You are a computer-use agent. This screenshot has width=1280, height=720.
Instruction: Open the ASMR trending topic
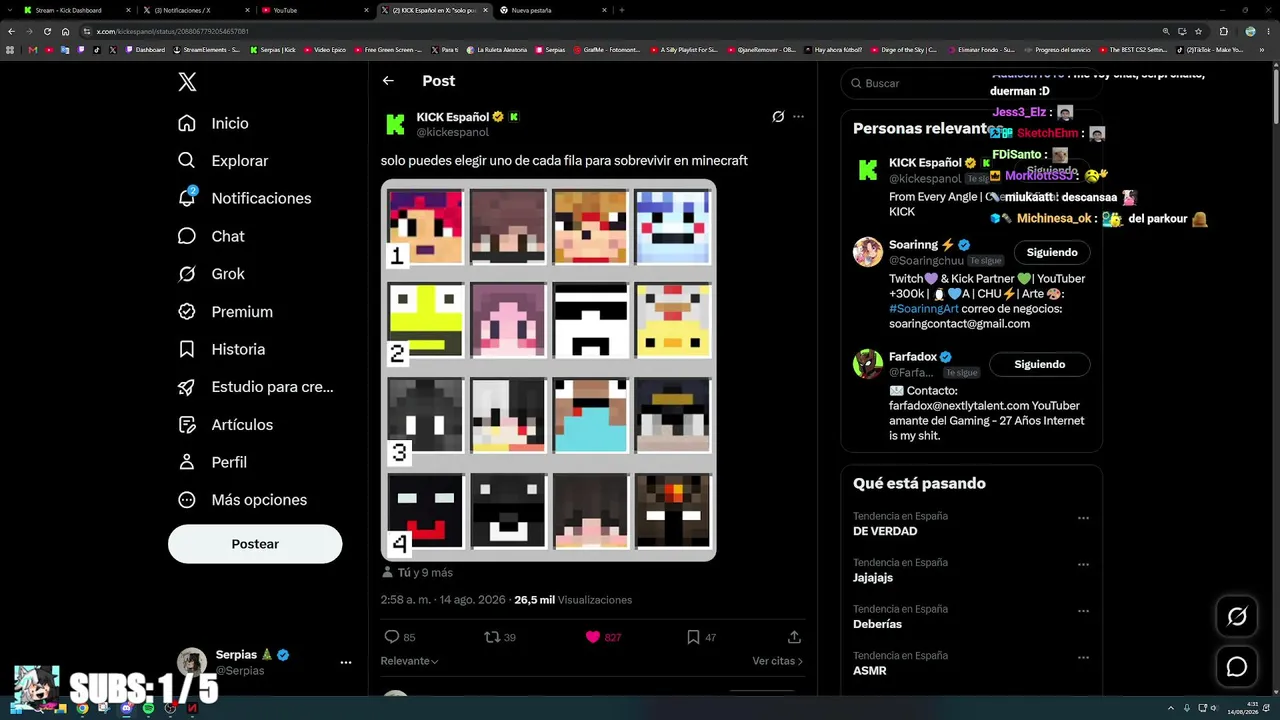pos(870,671)
